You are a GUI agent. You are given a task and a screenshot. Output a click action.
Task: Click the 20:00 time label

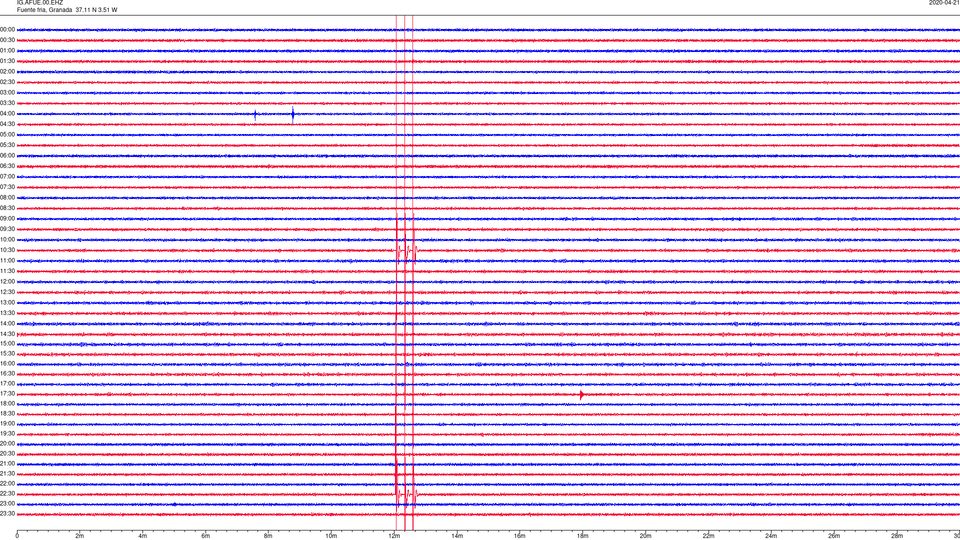[x=7, y=444]
